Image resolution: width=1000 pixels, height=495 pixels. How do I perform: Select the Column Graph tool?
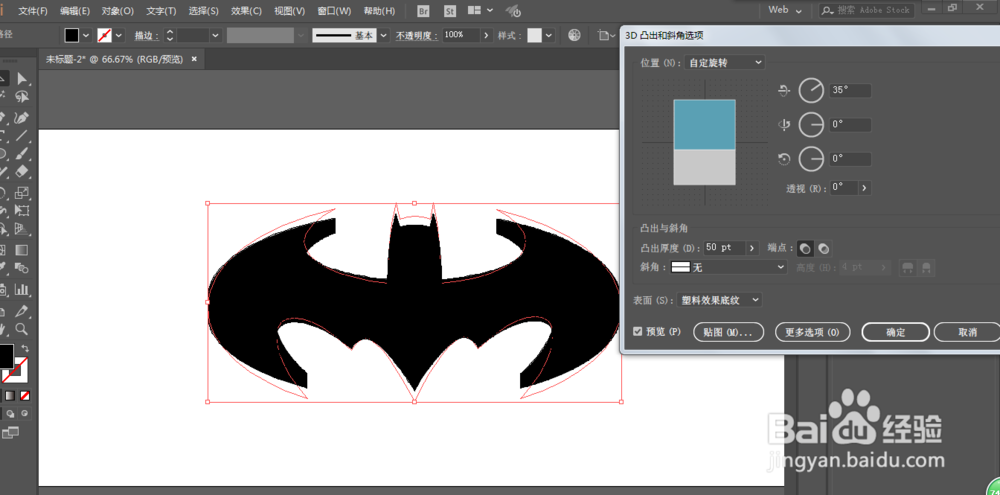pyautogui.click(x=22, y=290)
